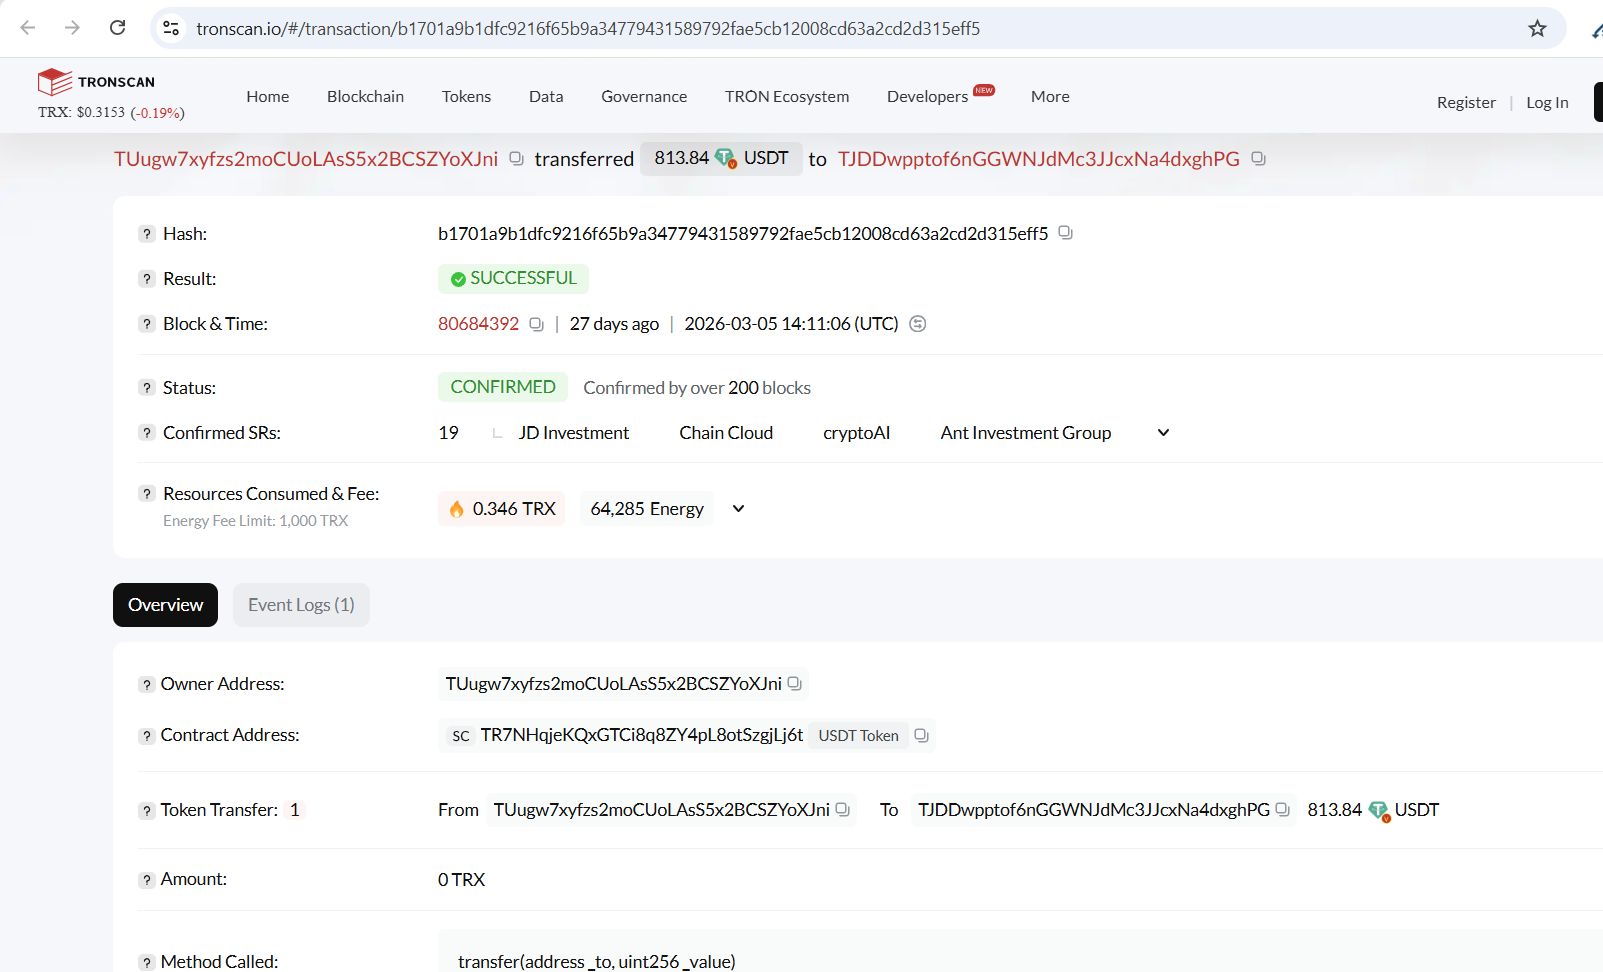Open Ant Investment Group representative
The image size is (1603, 972).
(x=1026, y=433)
